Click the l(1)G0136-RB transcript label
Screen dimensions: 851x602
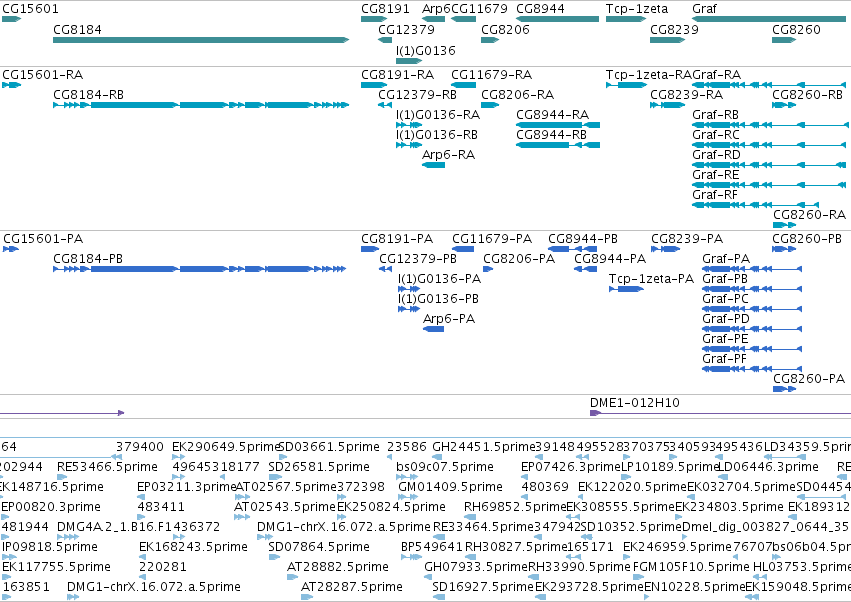(437, 135)
